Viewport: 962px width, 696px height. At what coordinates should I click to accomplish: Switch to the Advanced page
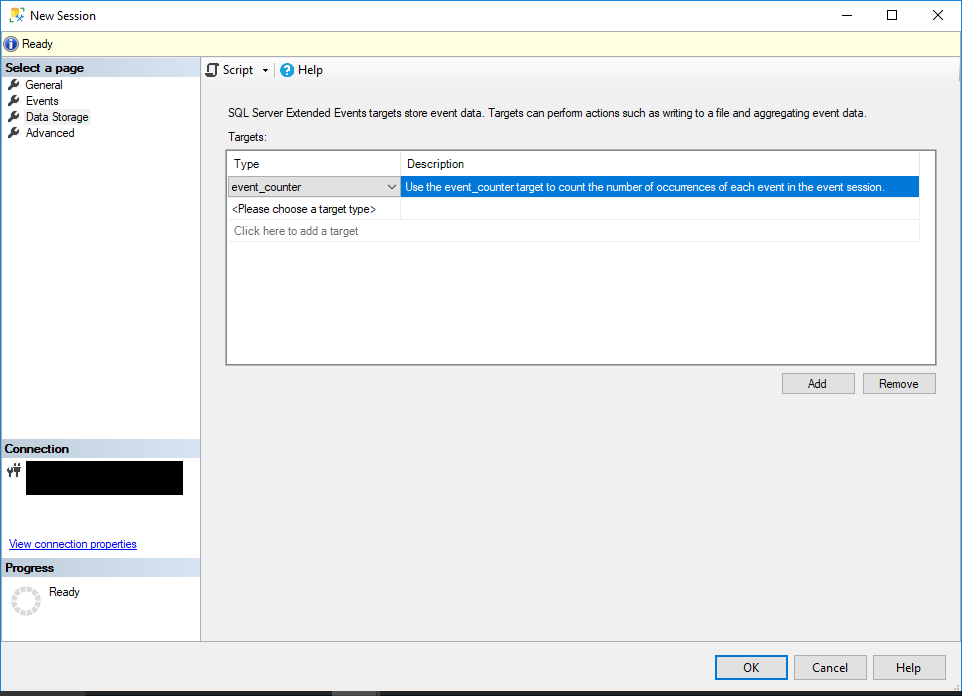(50, 132)
